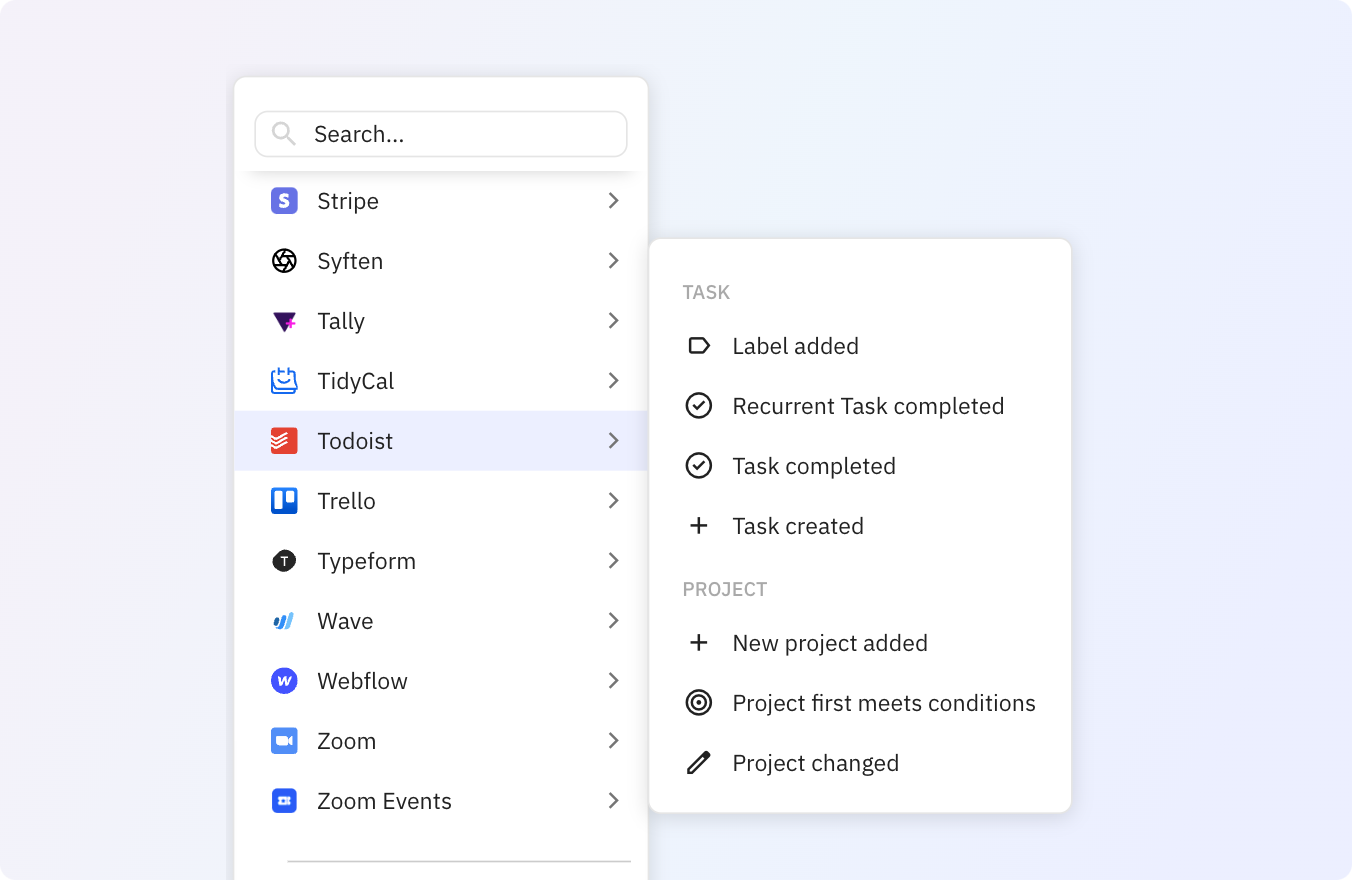
Task: Click the Wave logo icon
Action: click(x=284, y=621)
